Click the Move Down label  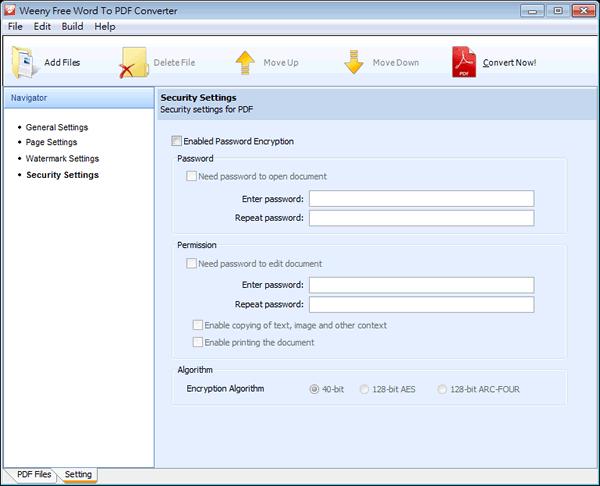396,62
